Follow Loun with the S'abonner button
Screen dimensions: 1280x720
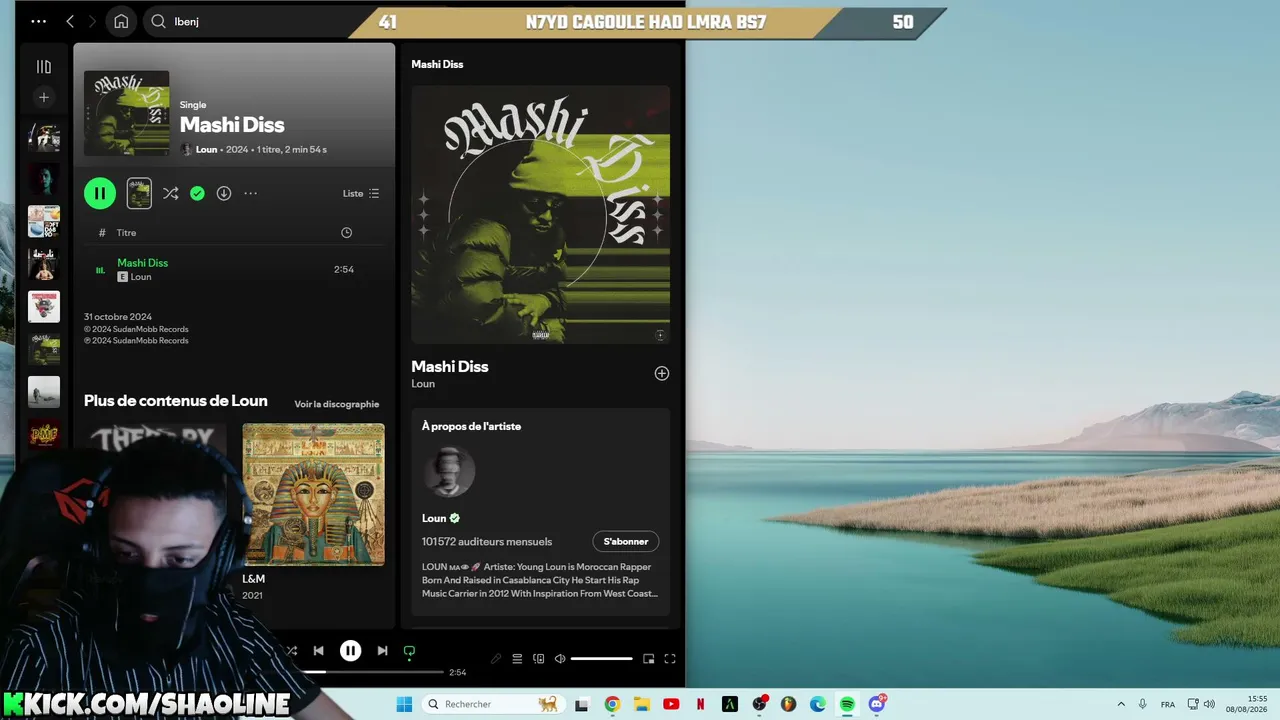[x=626, y=541]
